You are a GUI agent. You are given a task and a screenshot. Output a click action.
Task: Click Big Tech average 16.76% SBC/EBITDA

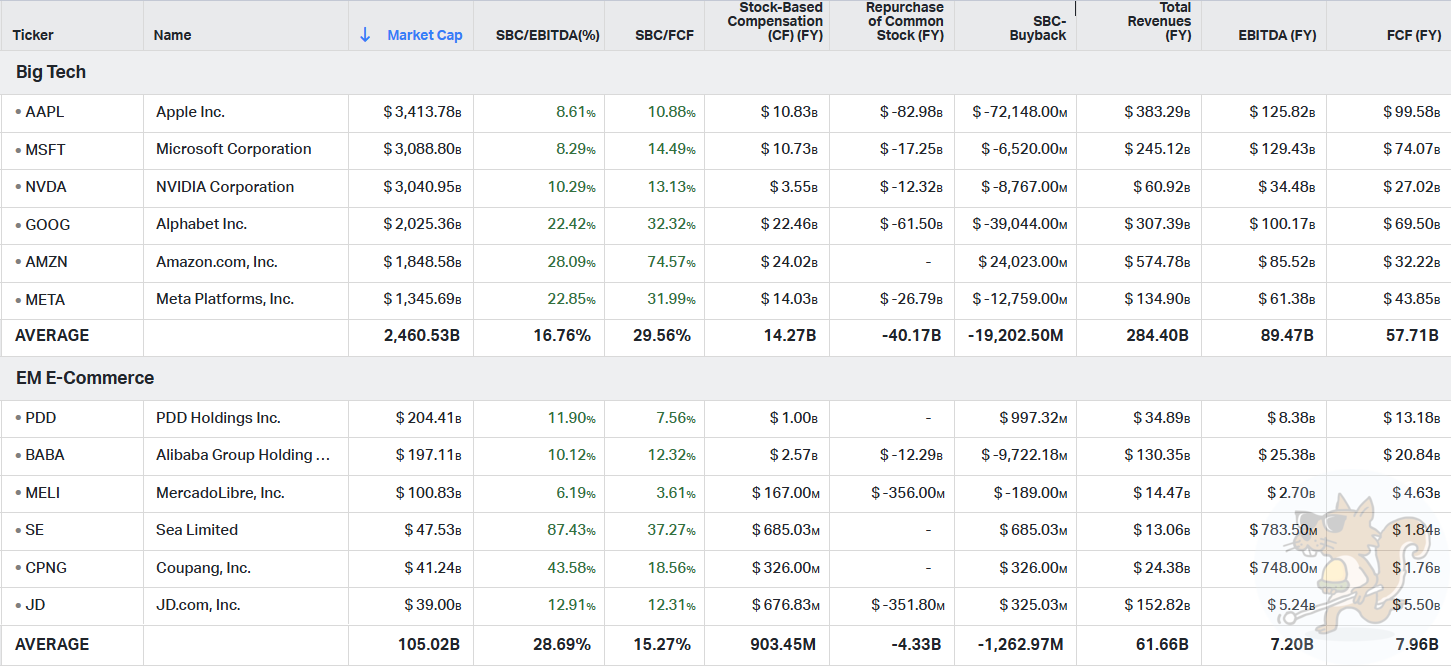562,336
